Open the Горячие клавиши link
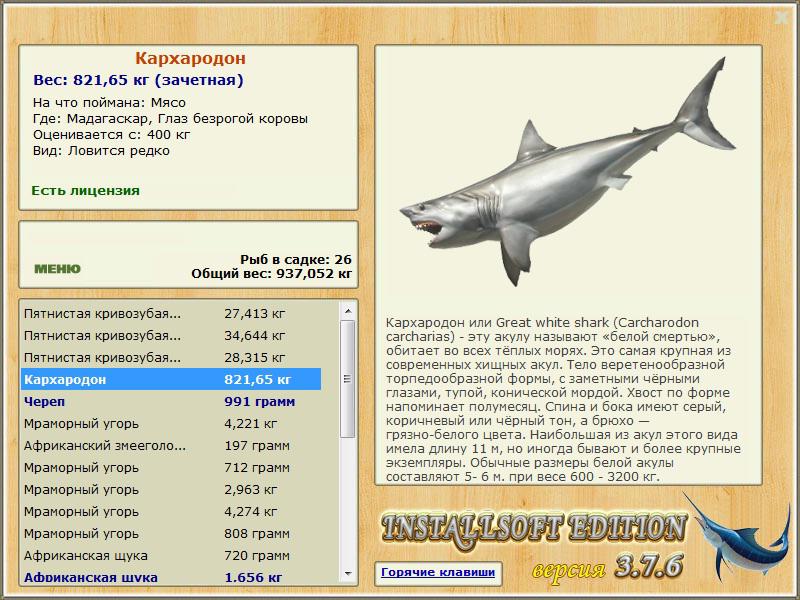 438,572
